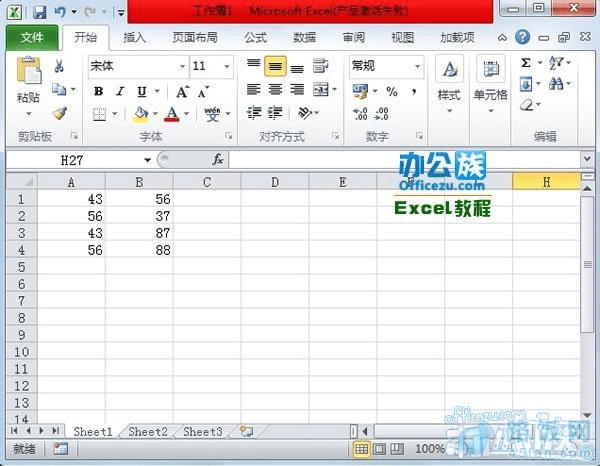This screenshot has height=466, width=600.
Task: Toggle Align Text Left
Action: click(x=253, y=90)
